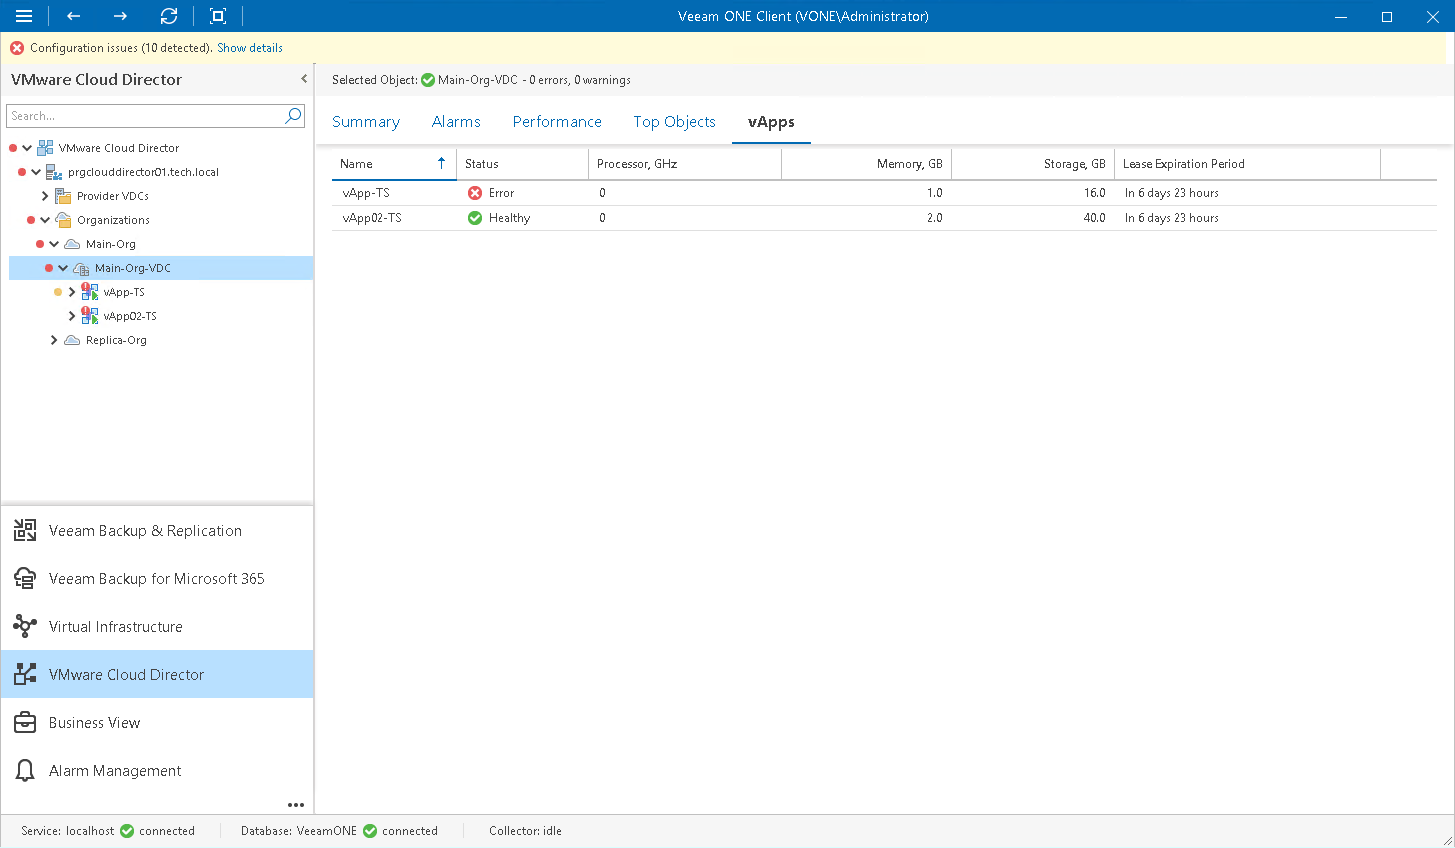Click the Provider VDCs folder icon

(63, 196)
